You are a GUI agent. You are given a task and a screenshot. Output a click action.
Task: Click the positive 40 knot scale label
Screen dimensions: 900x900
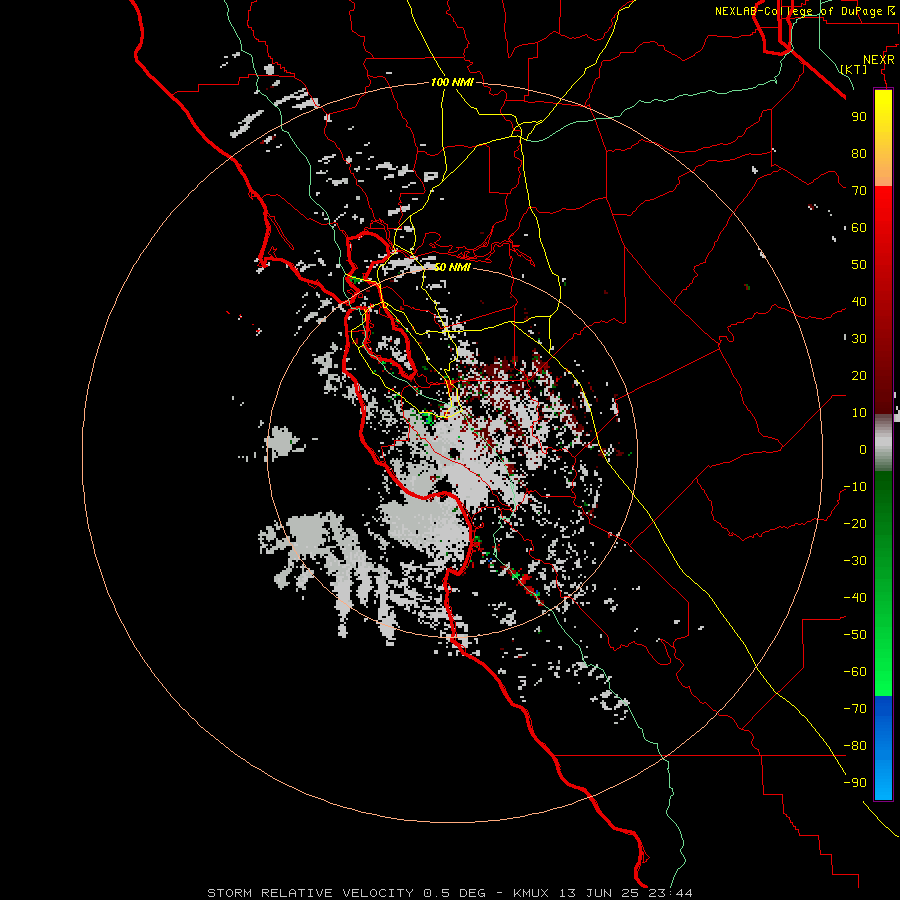click(x=859, y=301)
